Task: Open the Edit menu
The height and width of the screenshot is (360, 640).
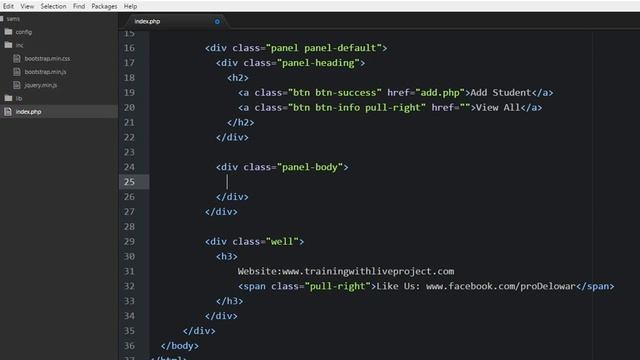Action: click(x=8, y=6)
